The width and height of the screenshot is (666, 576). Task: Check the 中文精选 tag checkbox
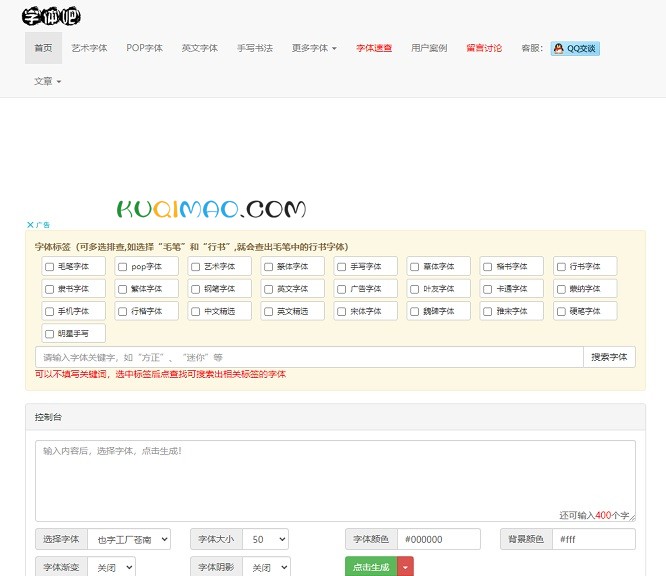(195, 311)
